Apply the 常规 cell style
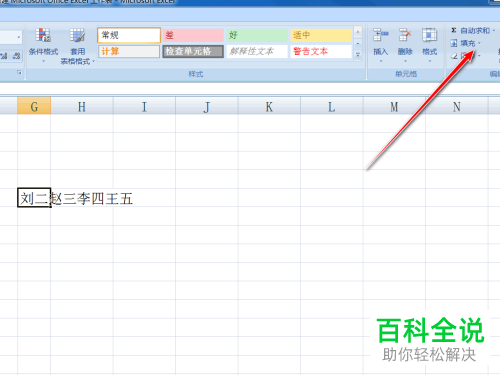This screenshot has height=375, width=500. pyautogui.click(x=129, y=35)
